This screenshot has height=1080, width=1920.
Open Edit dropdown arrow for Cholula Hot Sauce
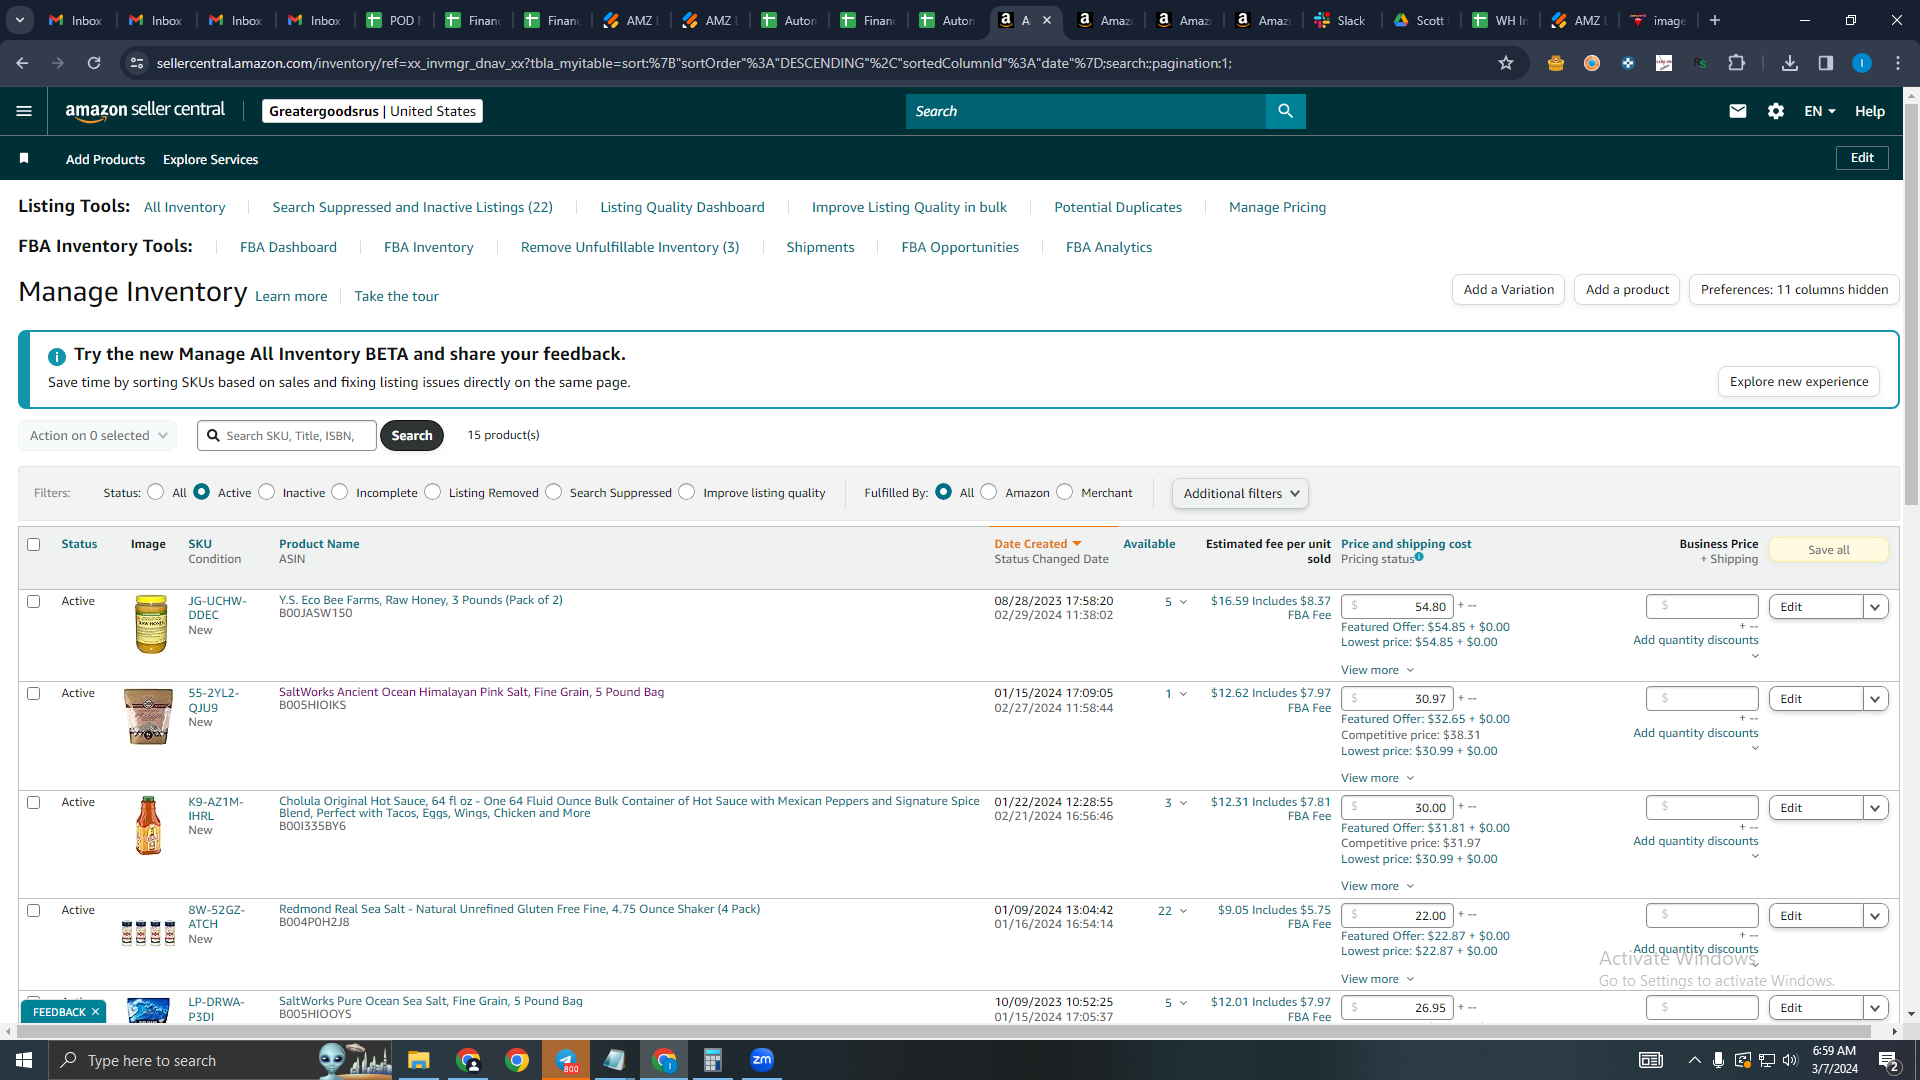(x=1876, y=808)
